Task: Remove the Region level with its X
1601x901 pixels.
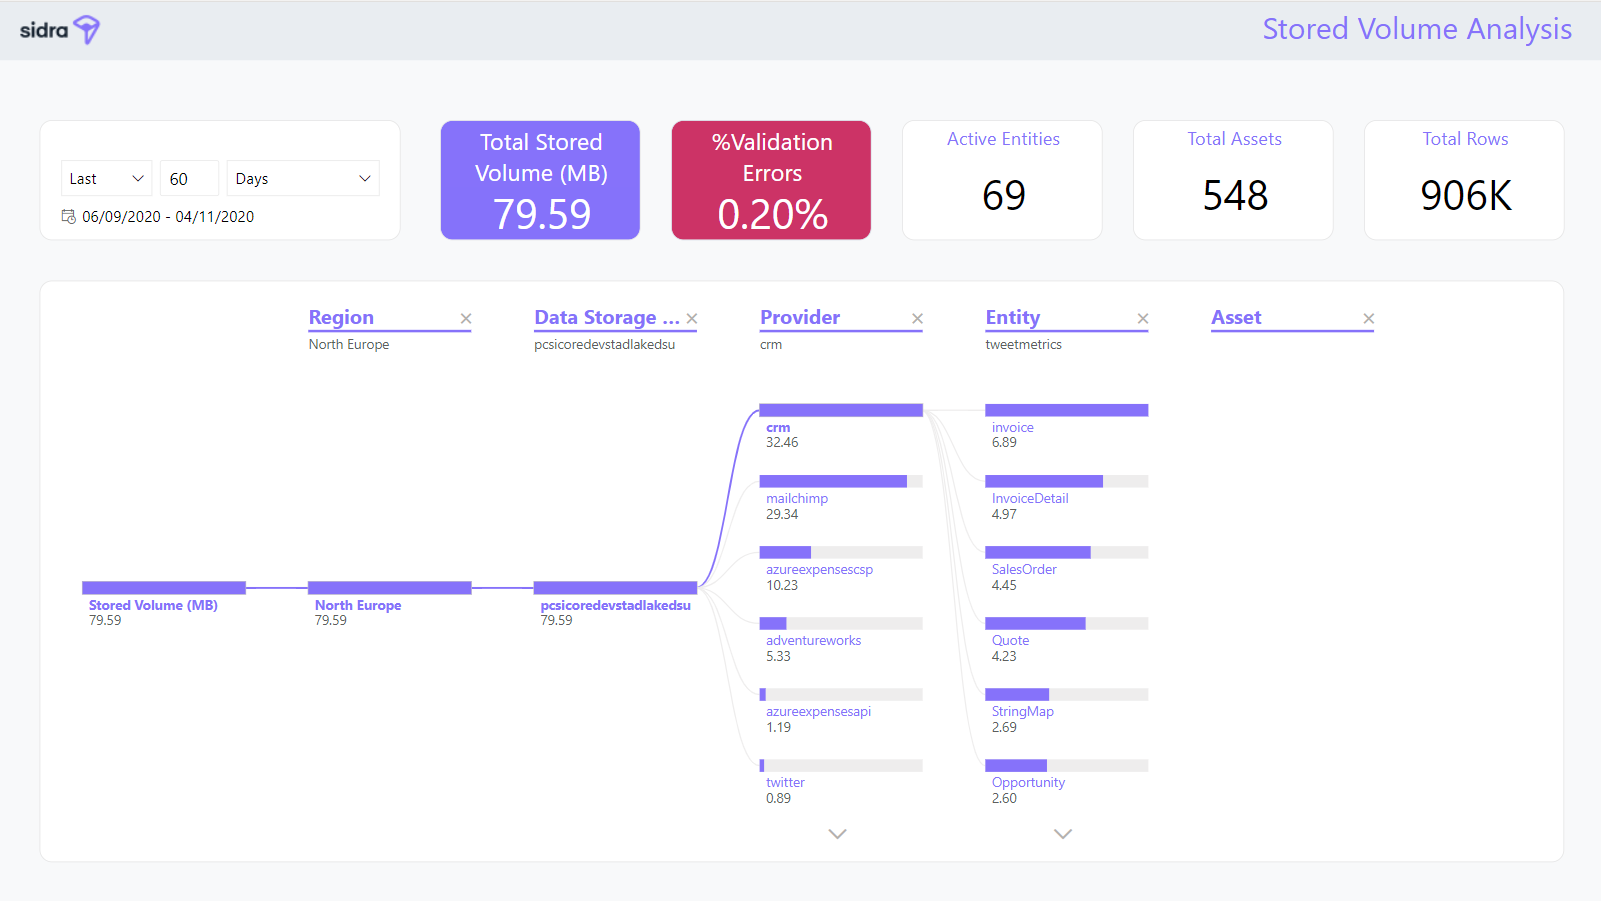Action: click(465, 319)
